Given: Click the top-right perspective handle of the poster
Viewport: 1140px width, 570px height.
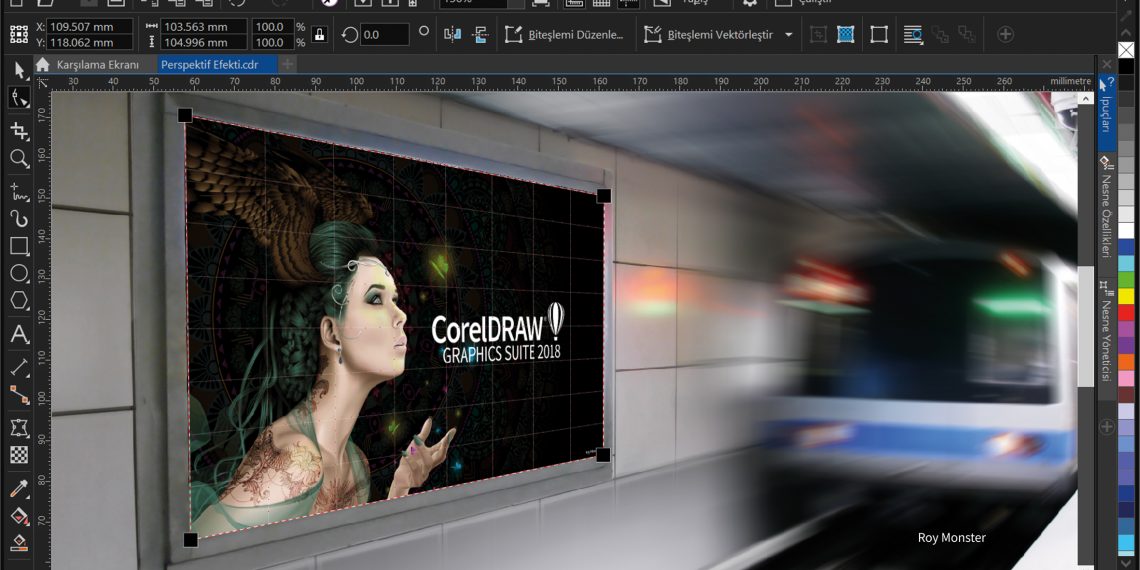Looking at the screenshot, I should point(603,196).
